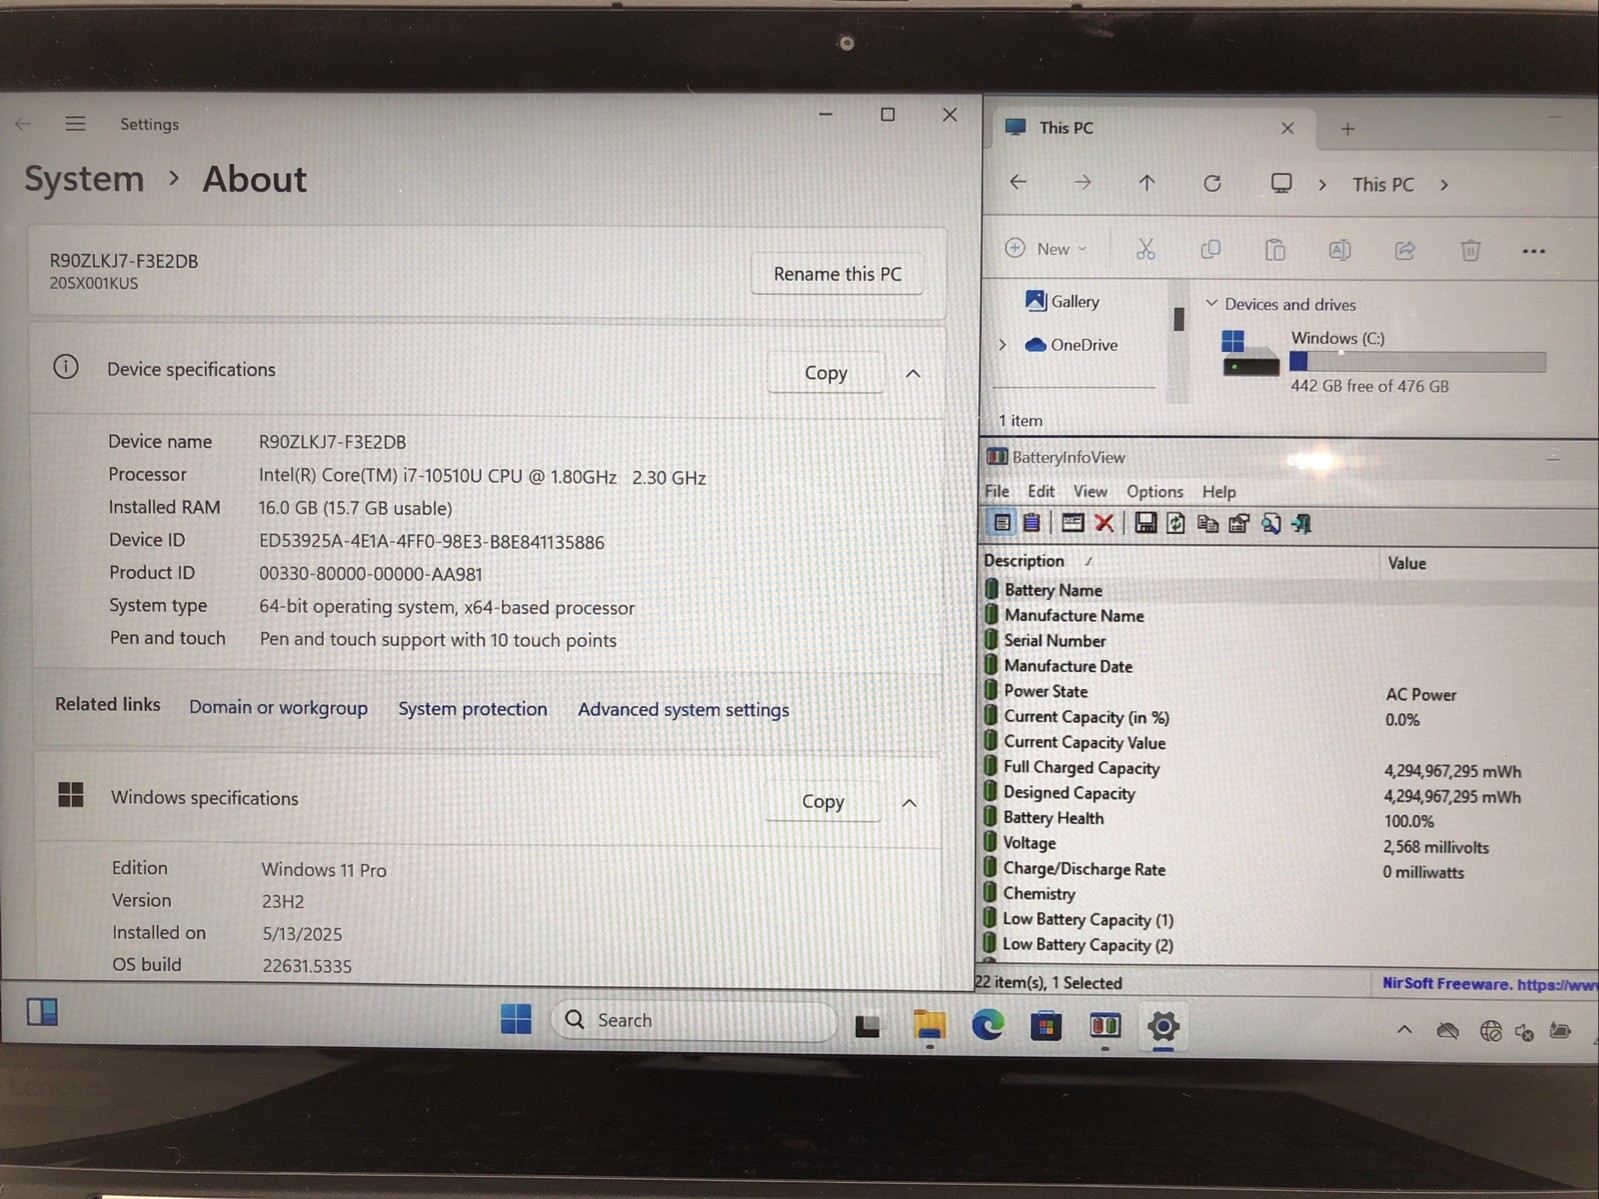The width and height of the screenshot is (1599, 1199).
Task: Click the chevron after This PC in the address bar
Action: tap(1444, 185)
